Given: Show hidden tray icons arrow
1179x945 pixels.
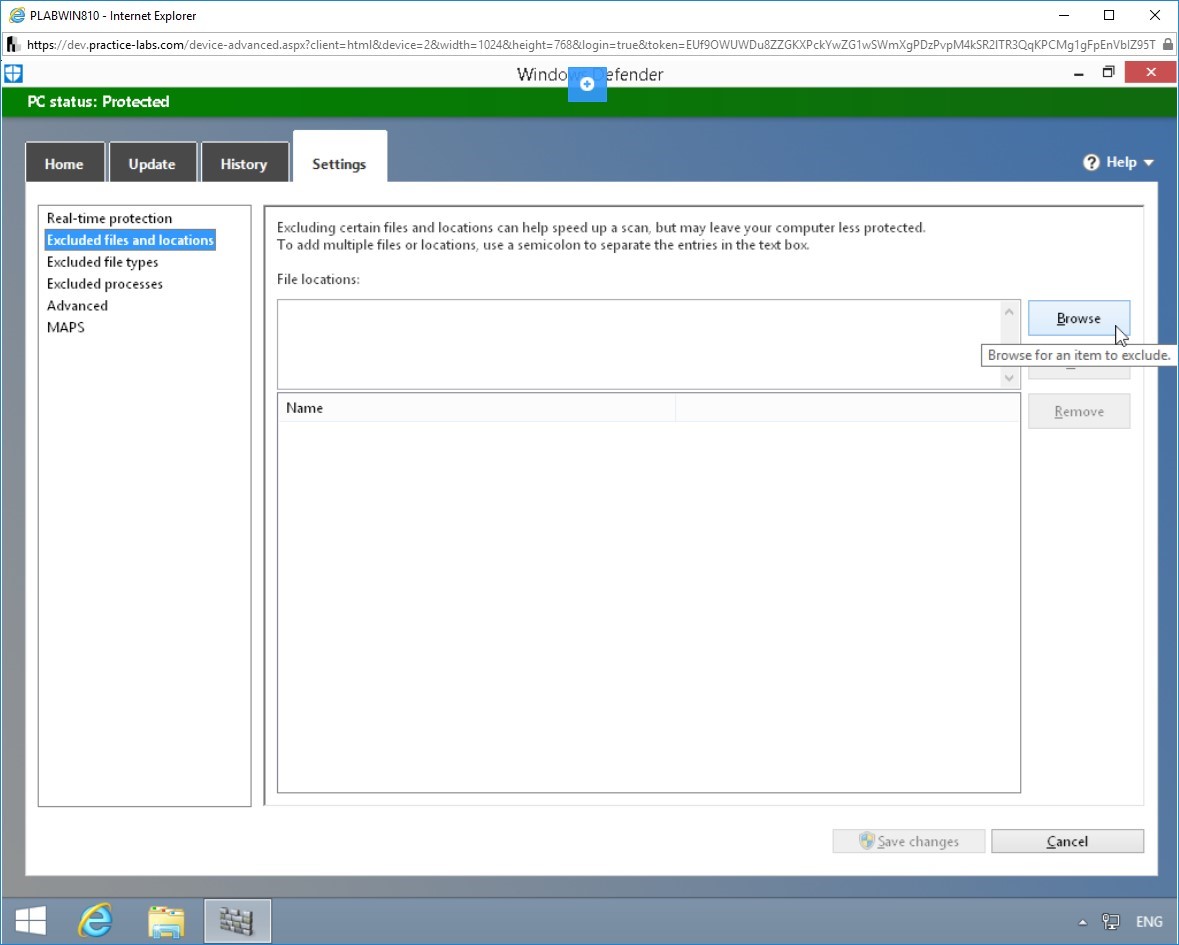Looking at the screenshot, I should click(1082, 922).
